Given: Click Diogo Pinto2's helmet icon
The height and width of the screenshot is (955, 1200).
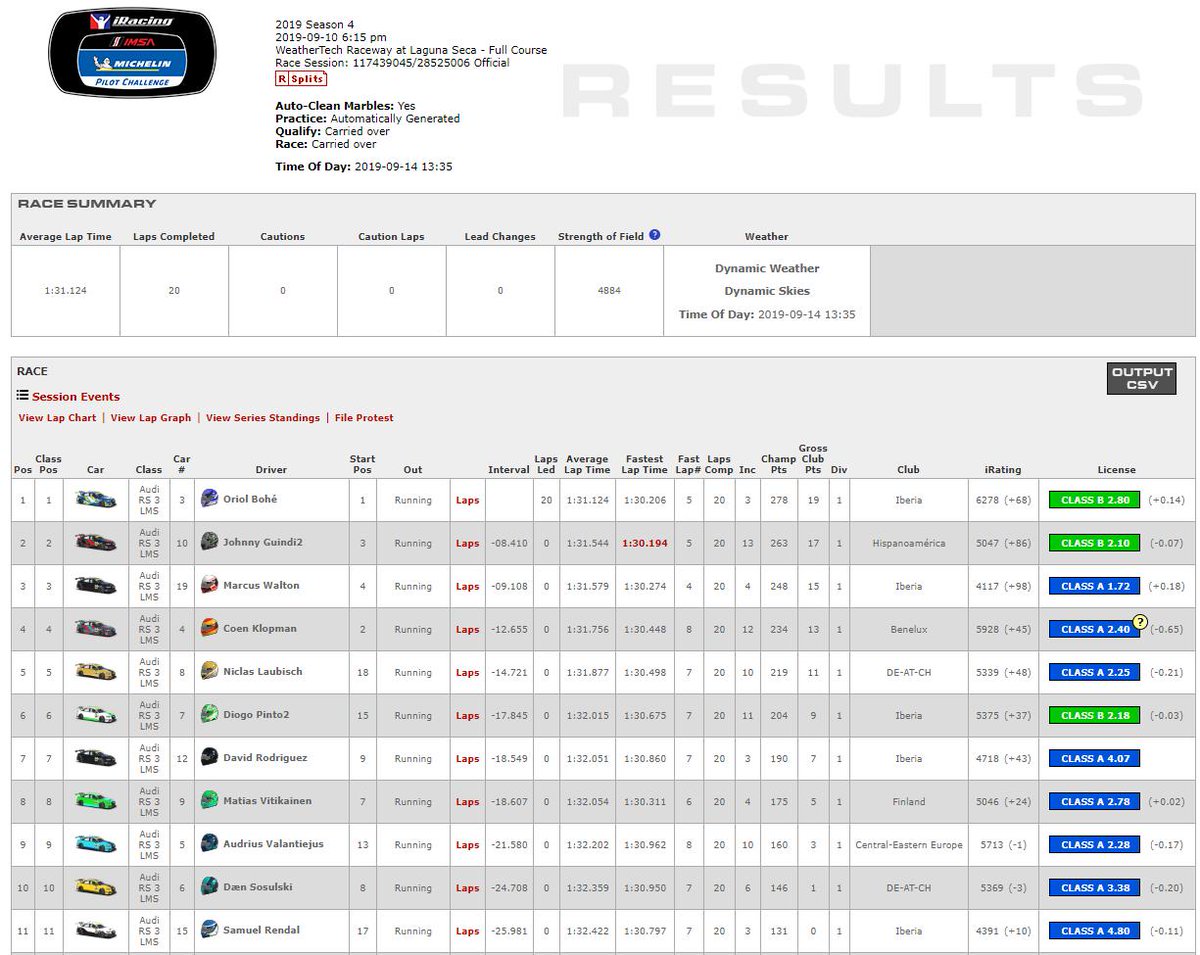Looking at the screenshot, I should coord(209,713).
